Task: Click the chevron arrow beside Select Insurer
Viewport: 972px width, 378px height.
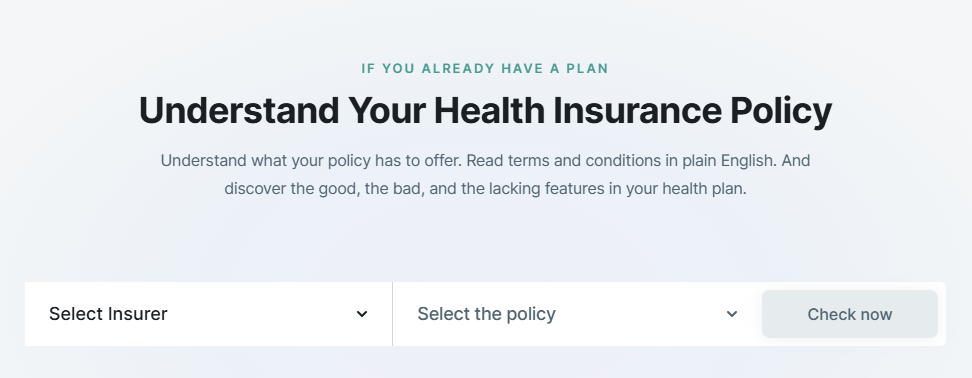Action: pyautogui.click(x=362, y=314)
